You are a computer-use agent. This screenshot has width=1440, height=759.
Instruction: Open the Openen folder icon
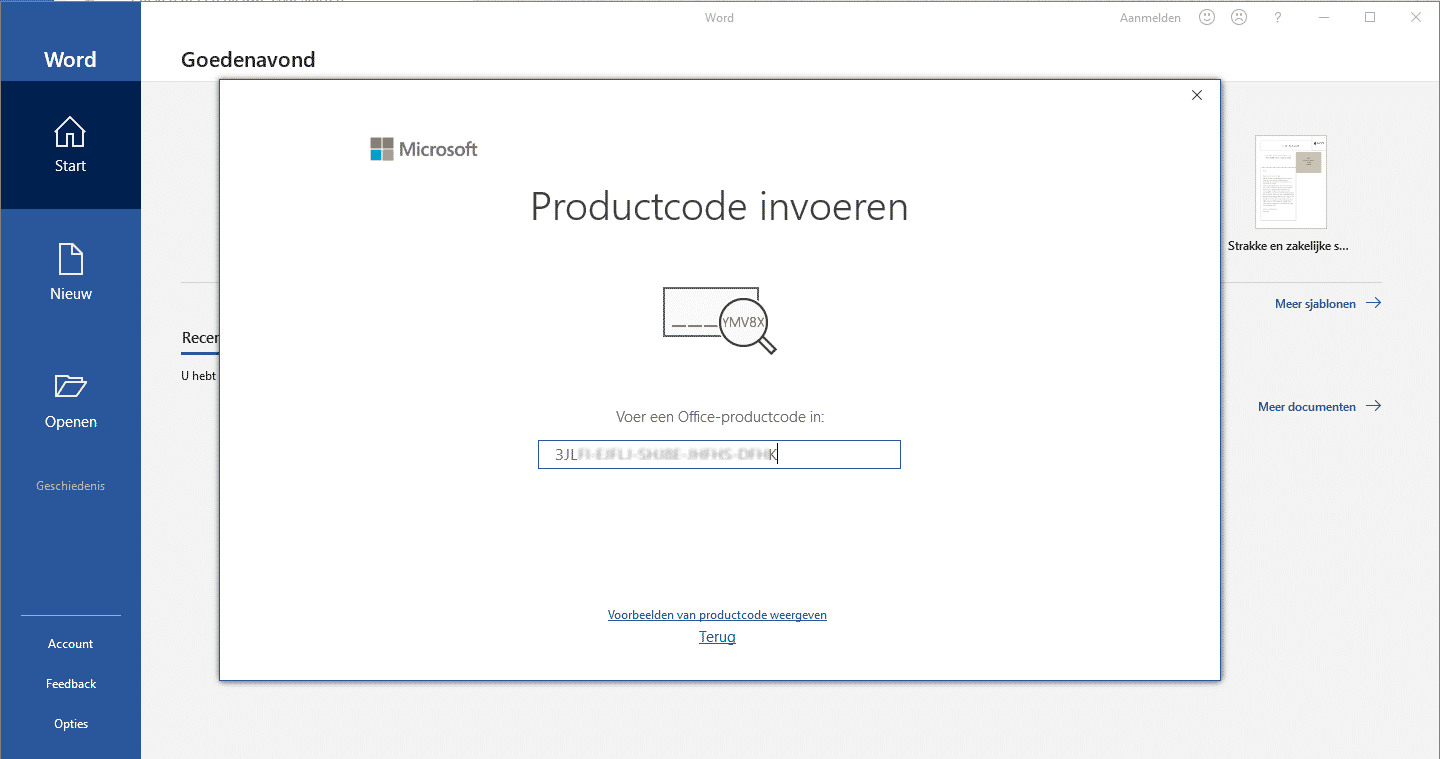70,386
